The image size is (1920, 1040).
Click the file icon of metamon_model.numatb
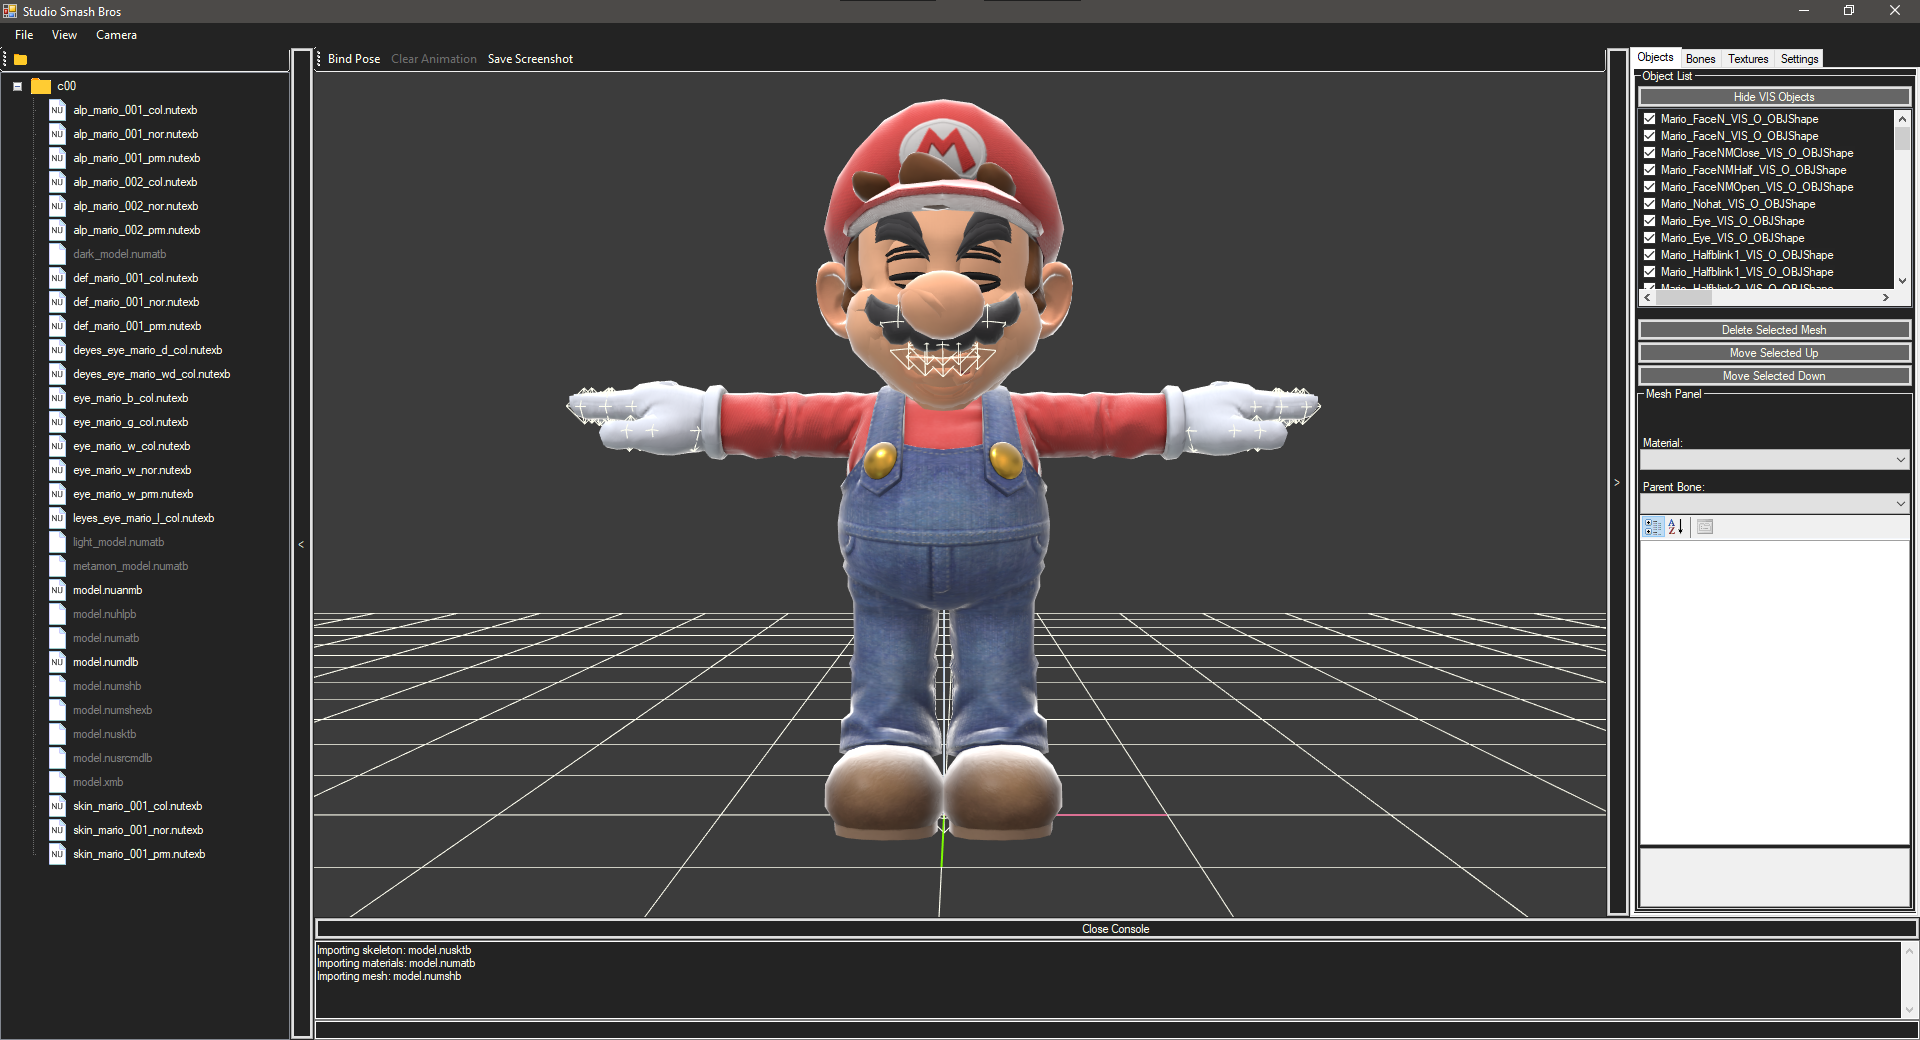pos(57,566)
